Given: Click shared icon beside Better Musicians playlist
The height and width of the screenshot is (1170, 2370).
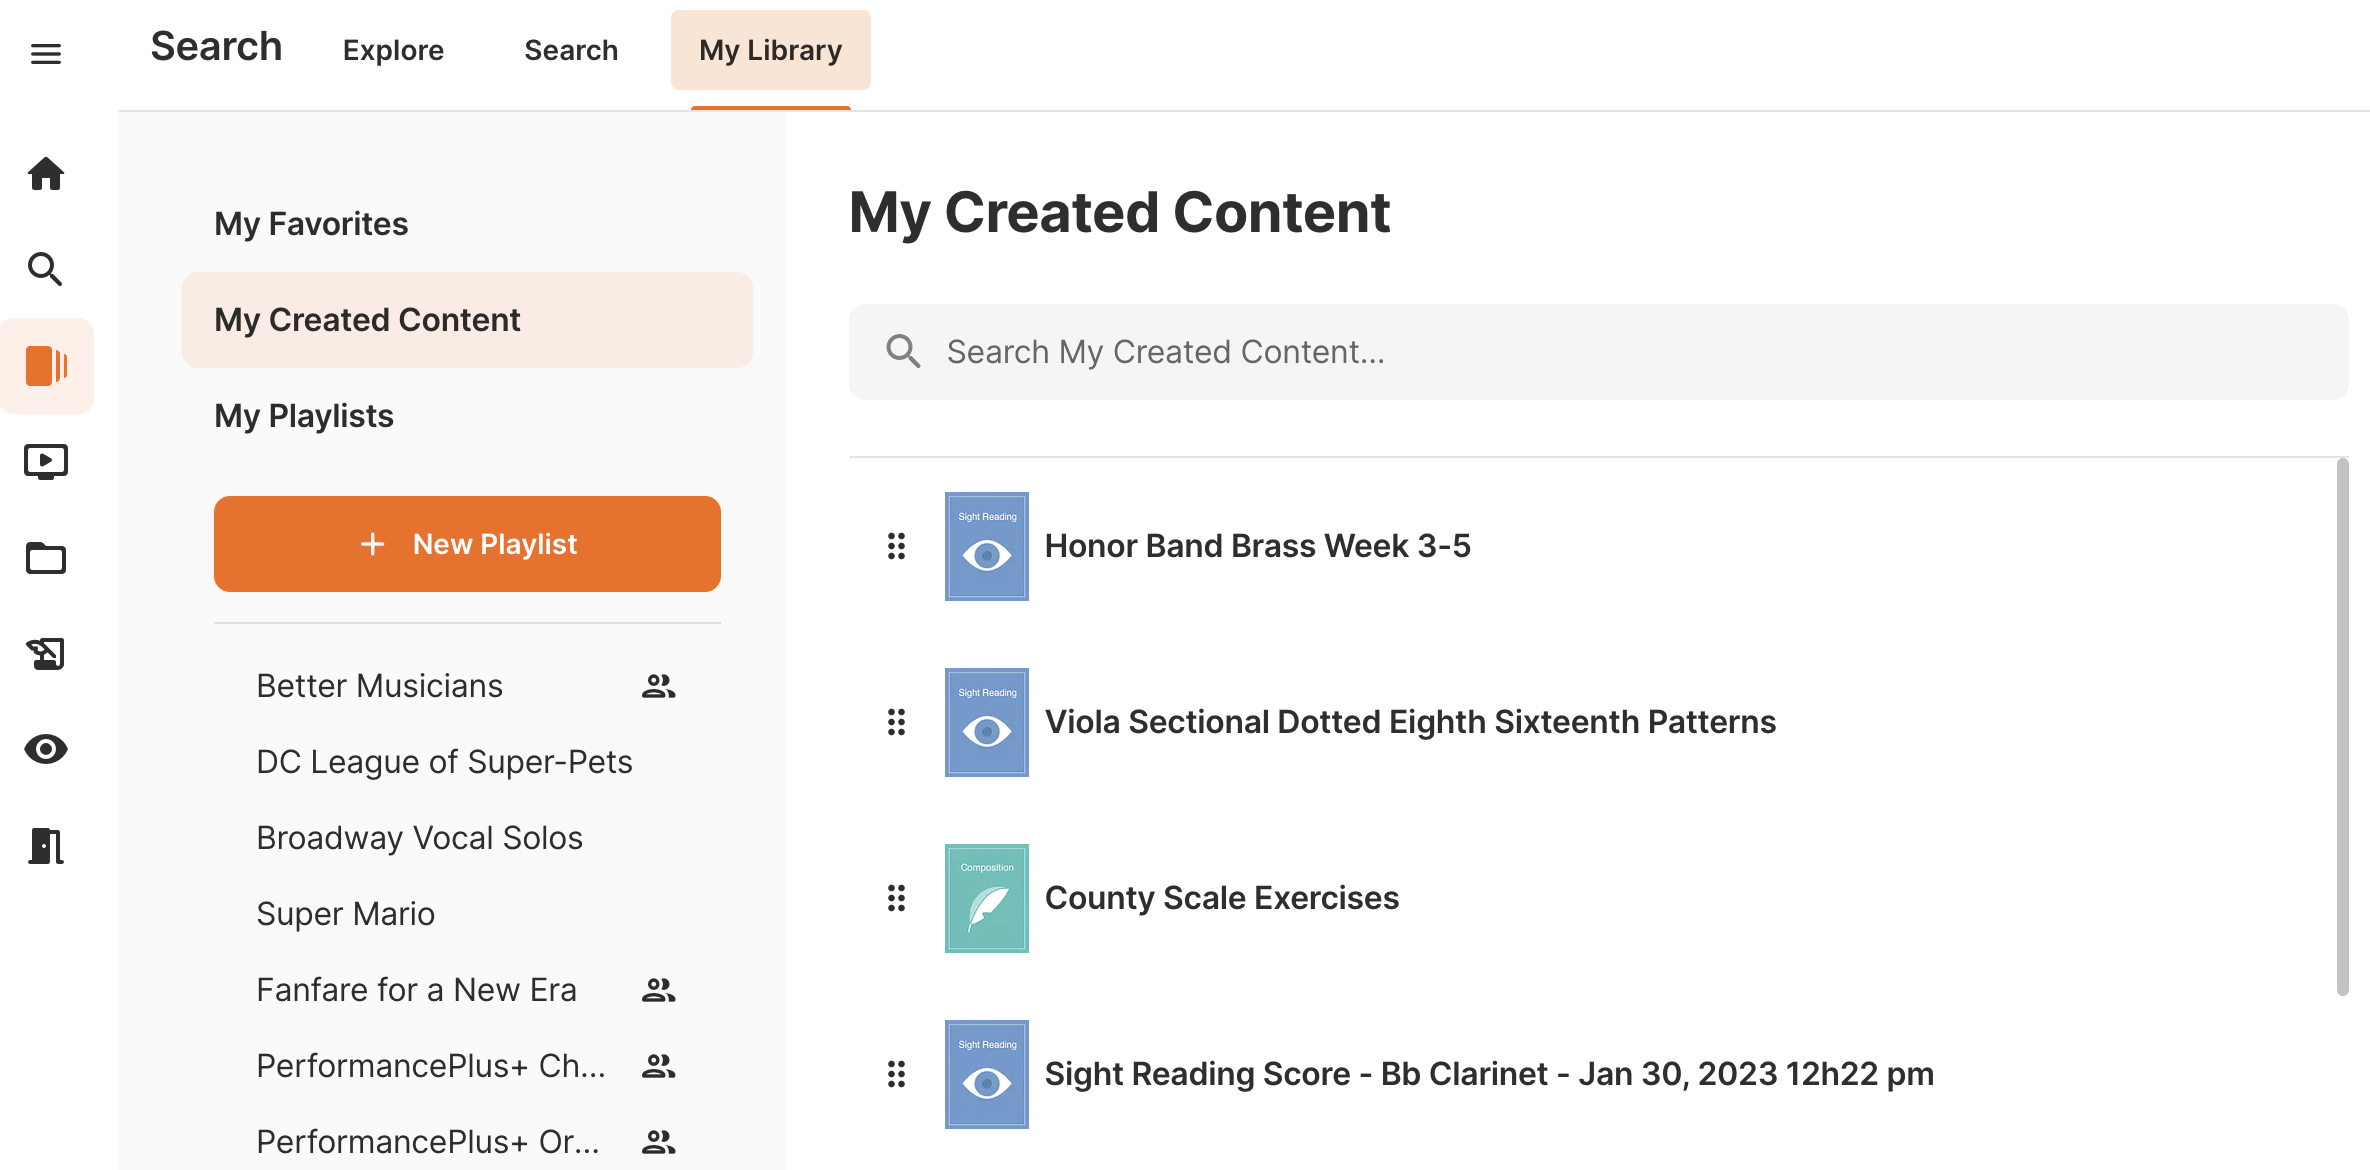Looking at the screenshot, I should point(658,686).
